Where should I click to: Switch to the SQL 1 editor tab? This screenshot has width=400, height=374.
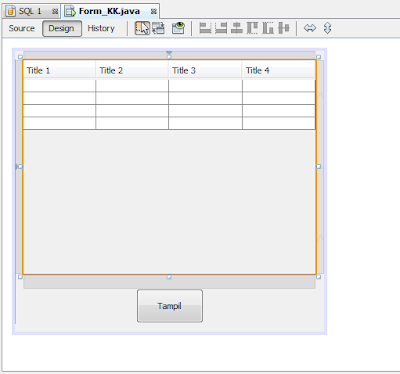pos(30,11)
